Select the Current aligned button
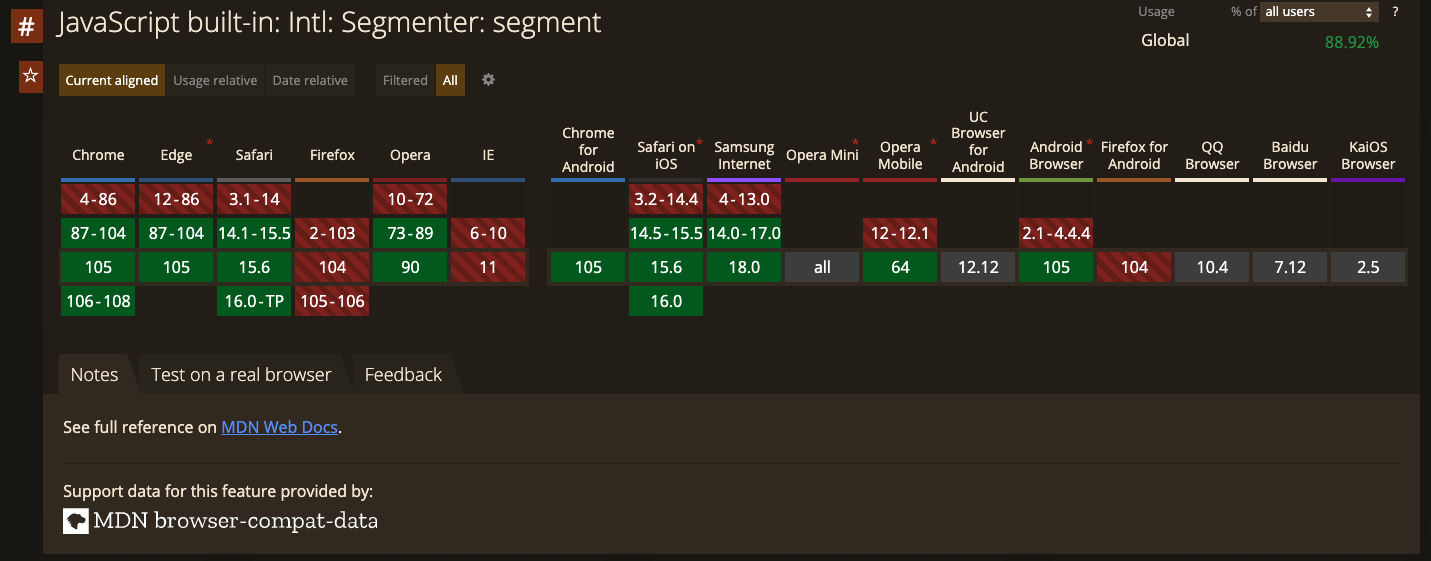Screen dimensions: 1431x561 coord(112,80)
